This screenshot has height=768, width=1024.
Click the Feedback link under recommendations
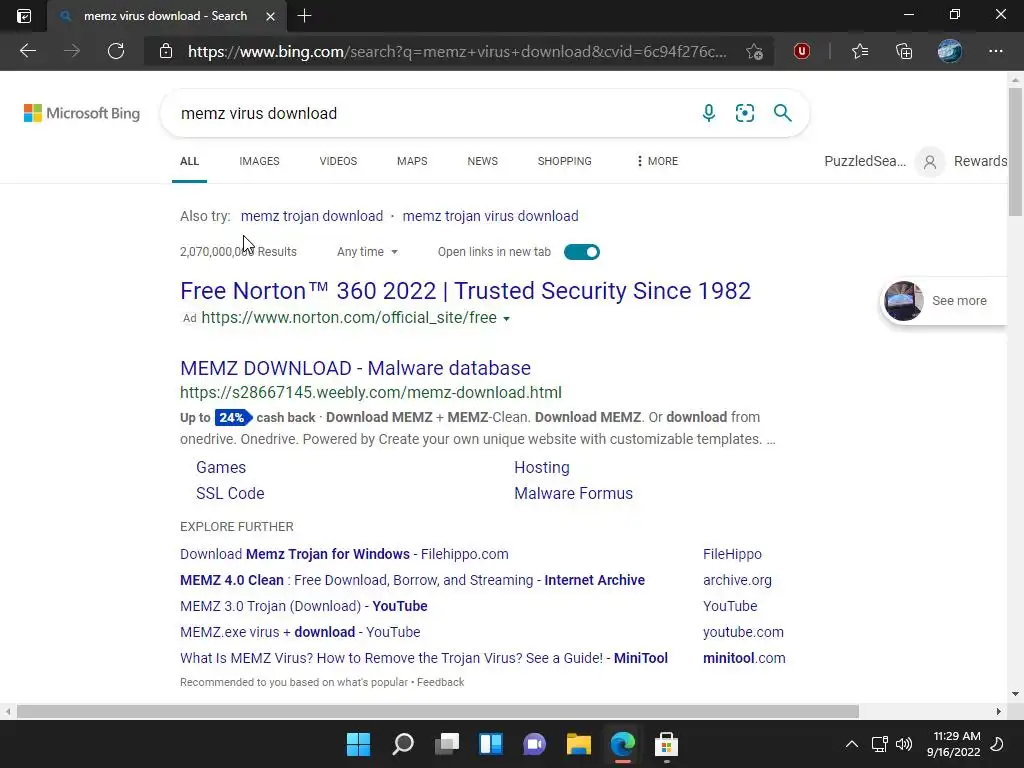tap(441, 682)
